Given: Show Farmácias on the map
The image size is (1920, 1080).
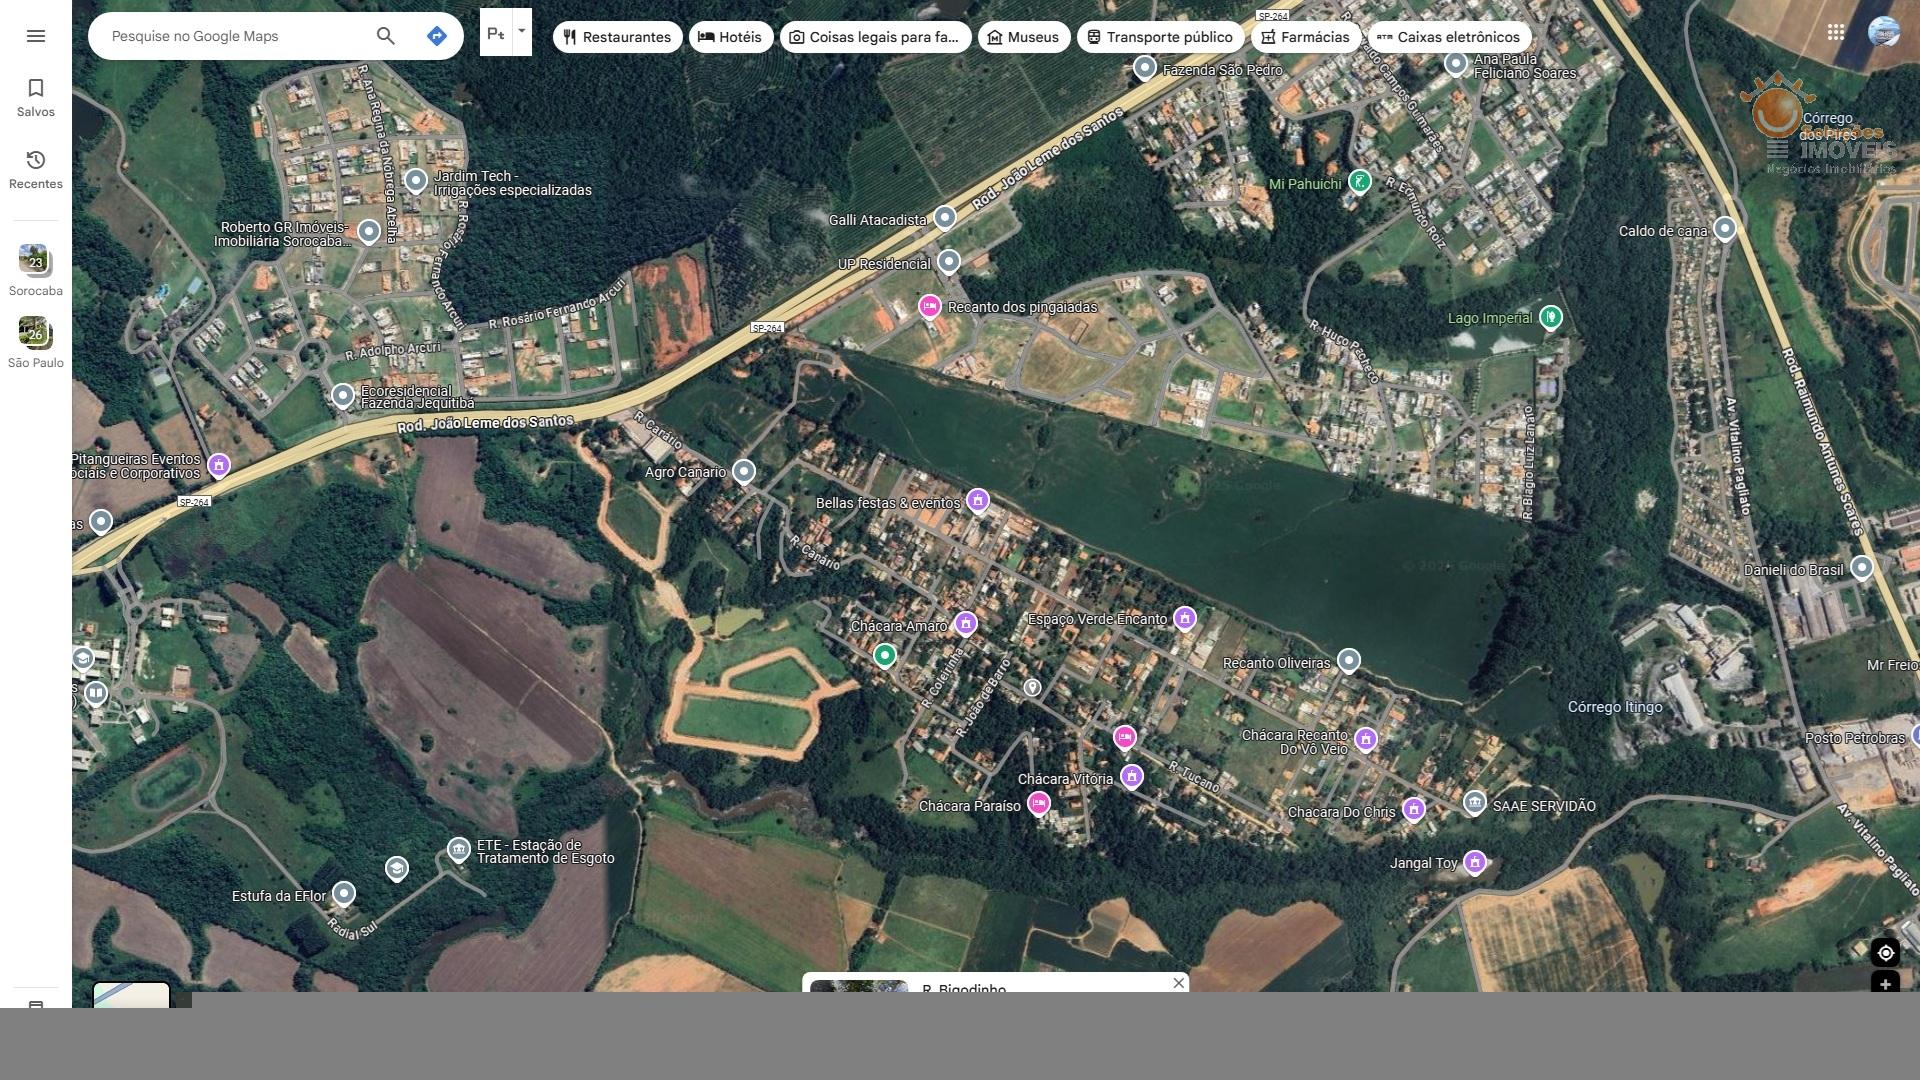Looking at the screenshot, I should pos(1305,37).
